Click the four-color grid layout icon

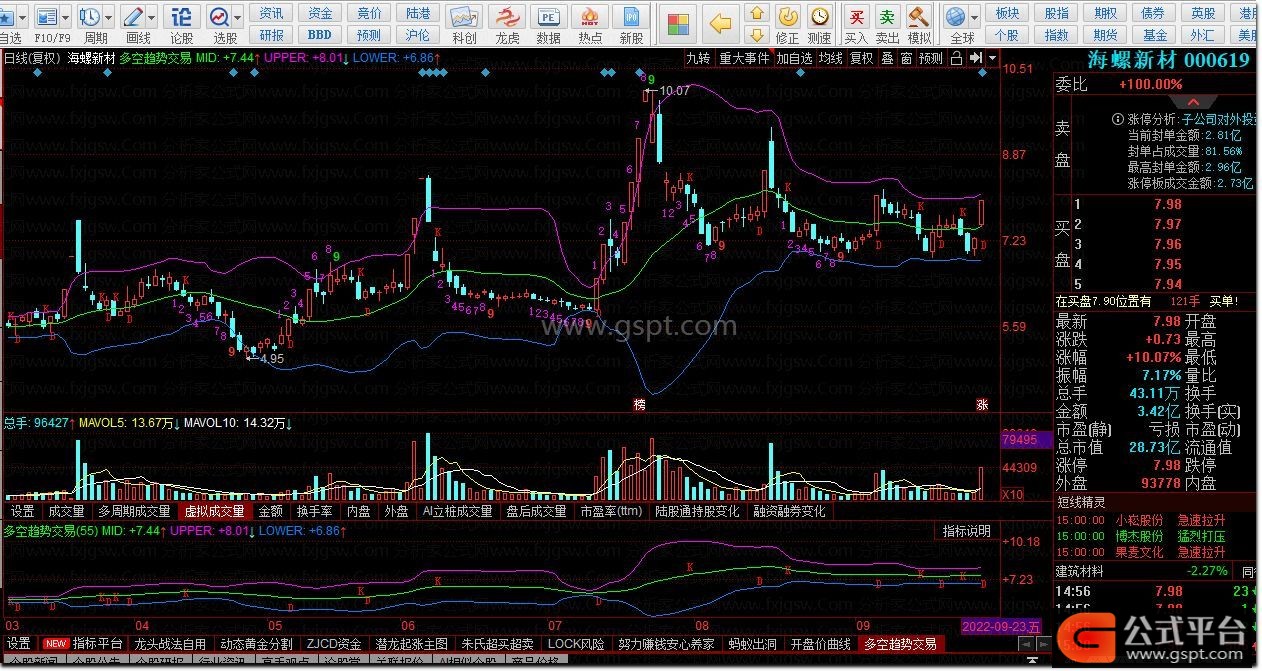pos(680,22)
